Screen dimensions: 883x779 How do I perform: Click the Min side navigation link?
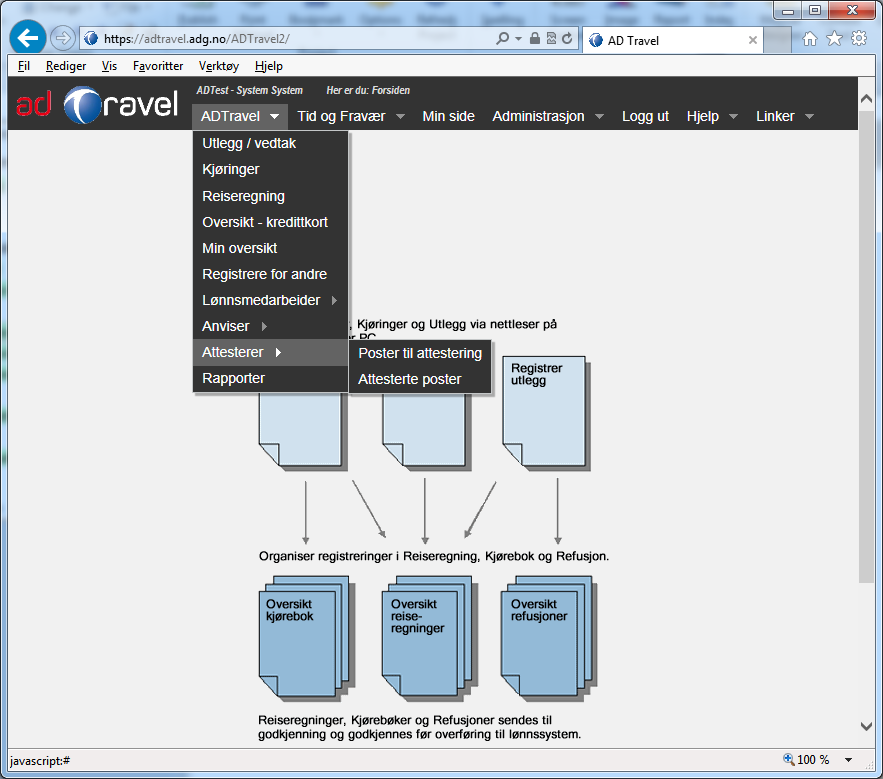pyautogui.click(x=448, y=116)
